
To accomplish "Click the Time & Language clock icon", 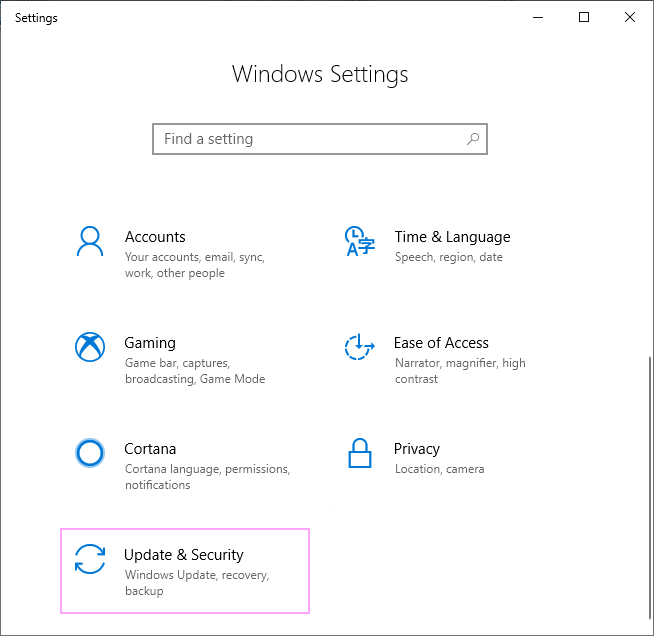I will [360, 241].
